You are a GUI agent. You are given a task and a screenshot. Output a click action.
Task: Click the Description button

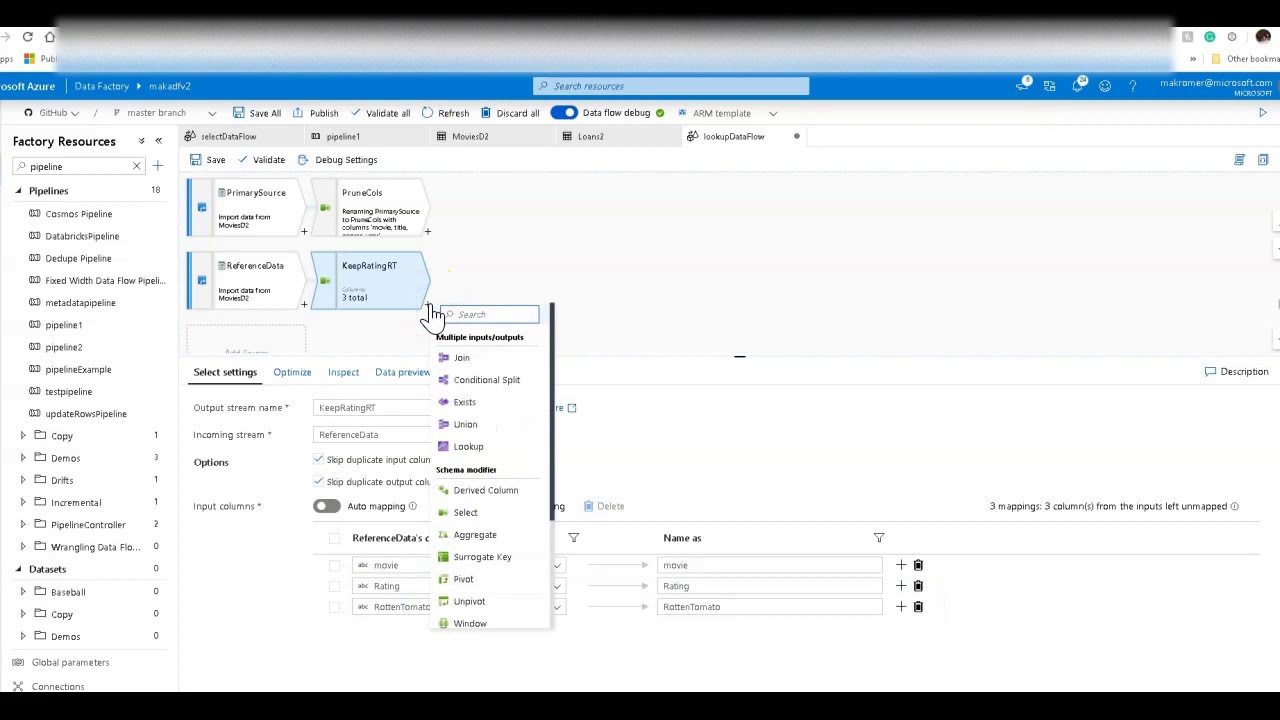[1237, 372]
